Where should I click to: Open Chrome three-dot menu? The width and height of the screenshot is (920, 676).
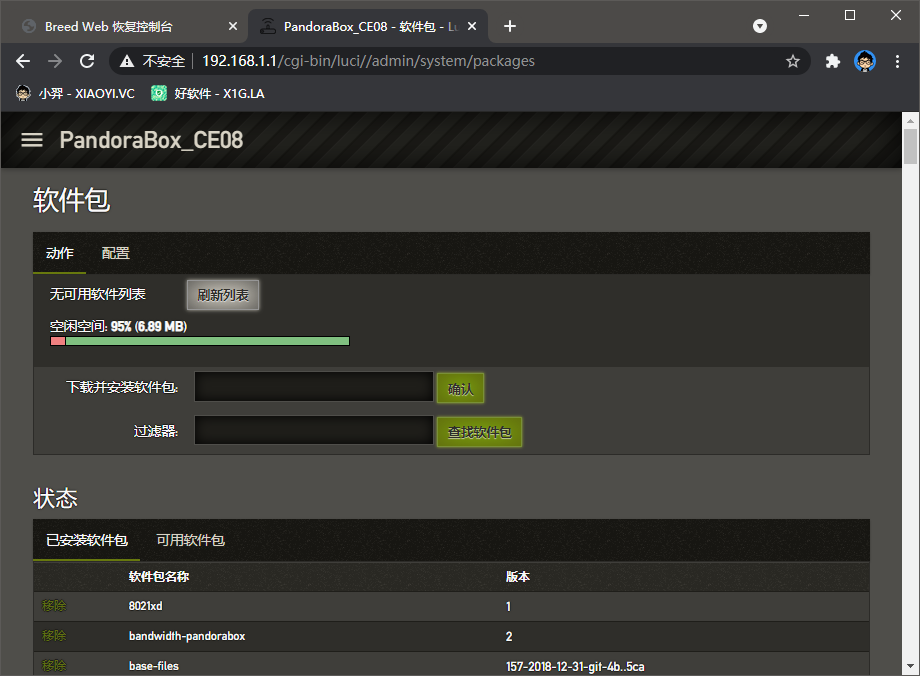pos(897,61)
